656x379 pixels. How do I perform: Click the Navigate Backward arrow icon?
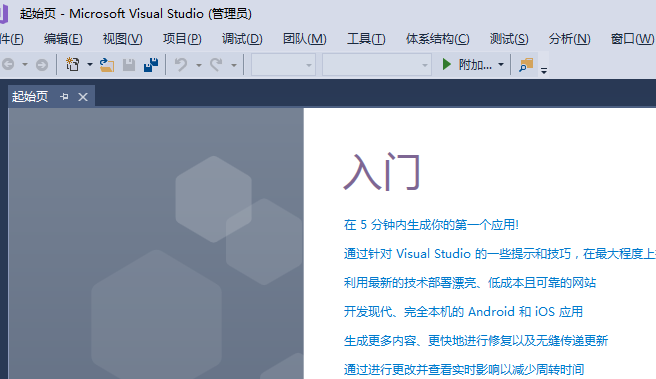click(x=8, y=64)
